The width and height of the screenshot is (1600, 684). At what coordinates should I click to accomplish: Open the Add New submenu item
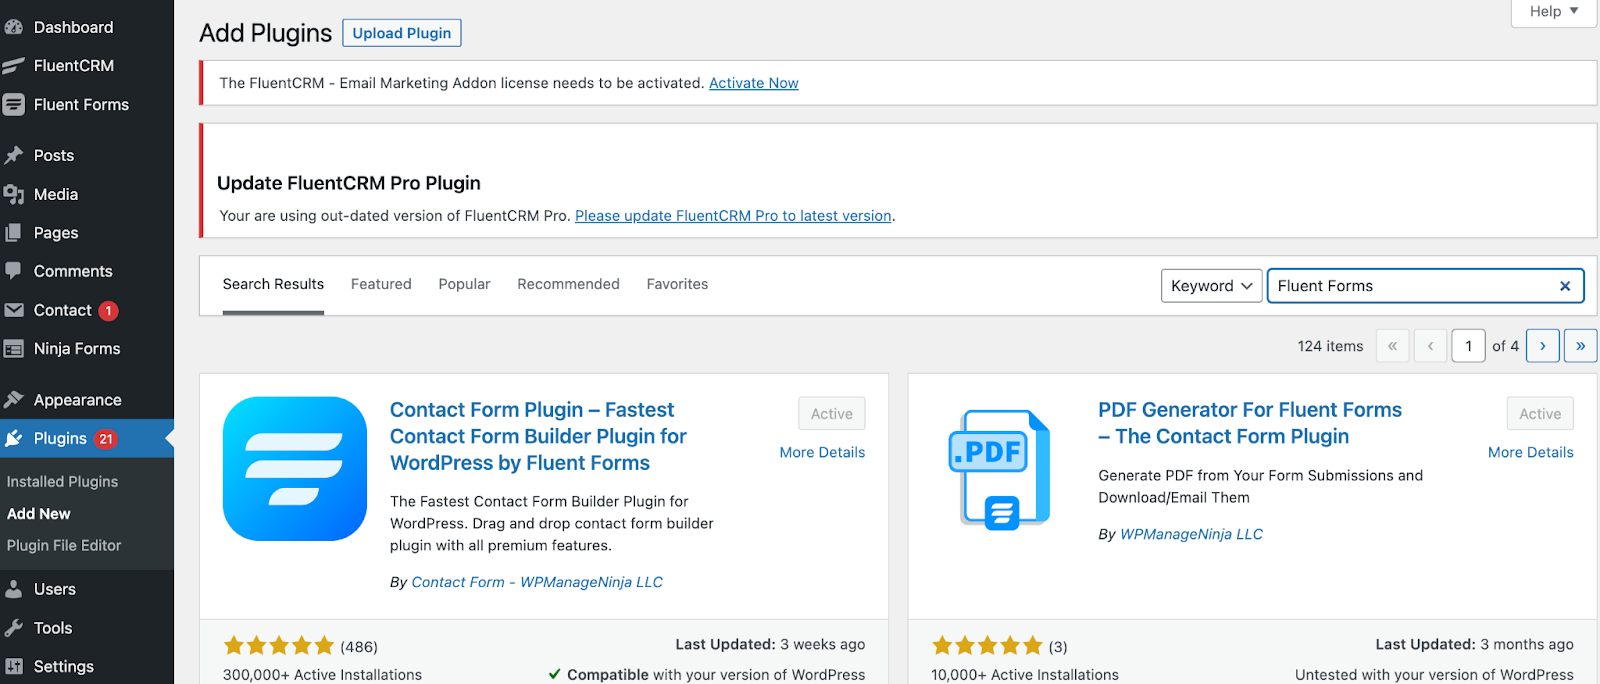[39, 514]
